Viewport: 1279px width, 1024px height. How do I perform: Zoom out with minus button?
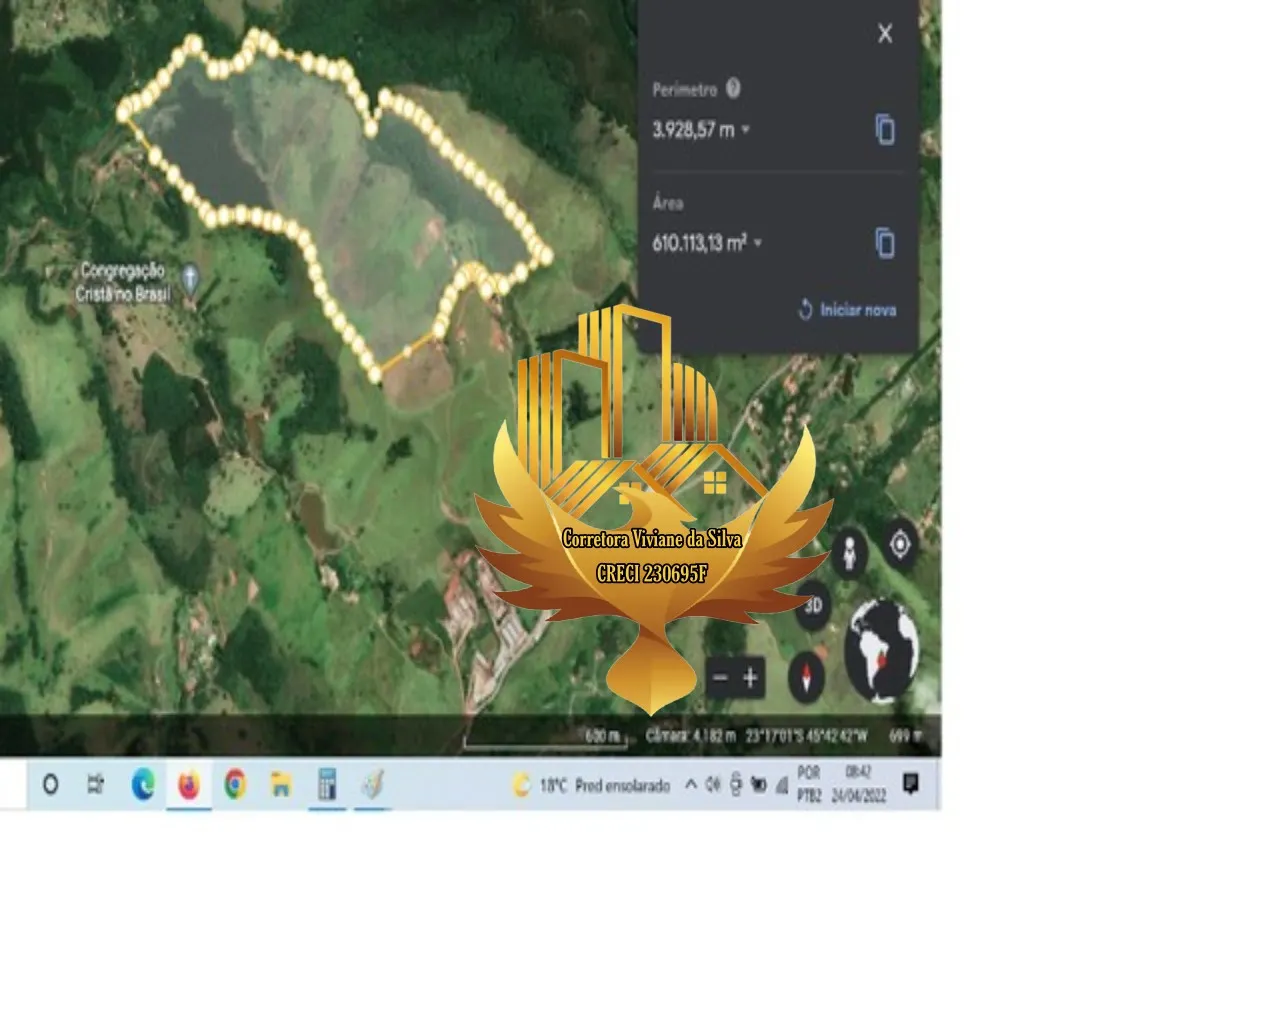720,678
